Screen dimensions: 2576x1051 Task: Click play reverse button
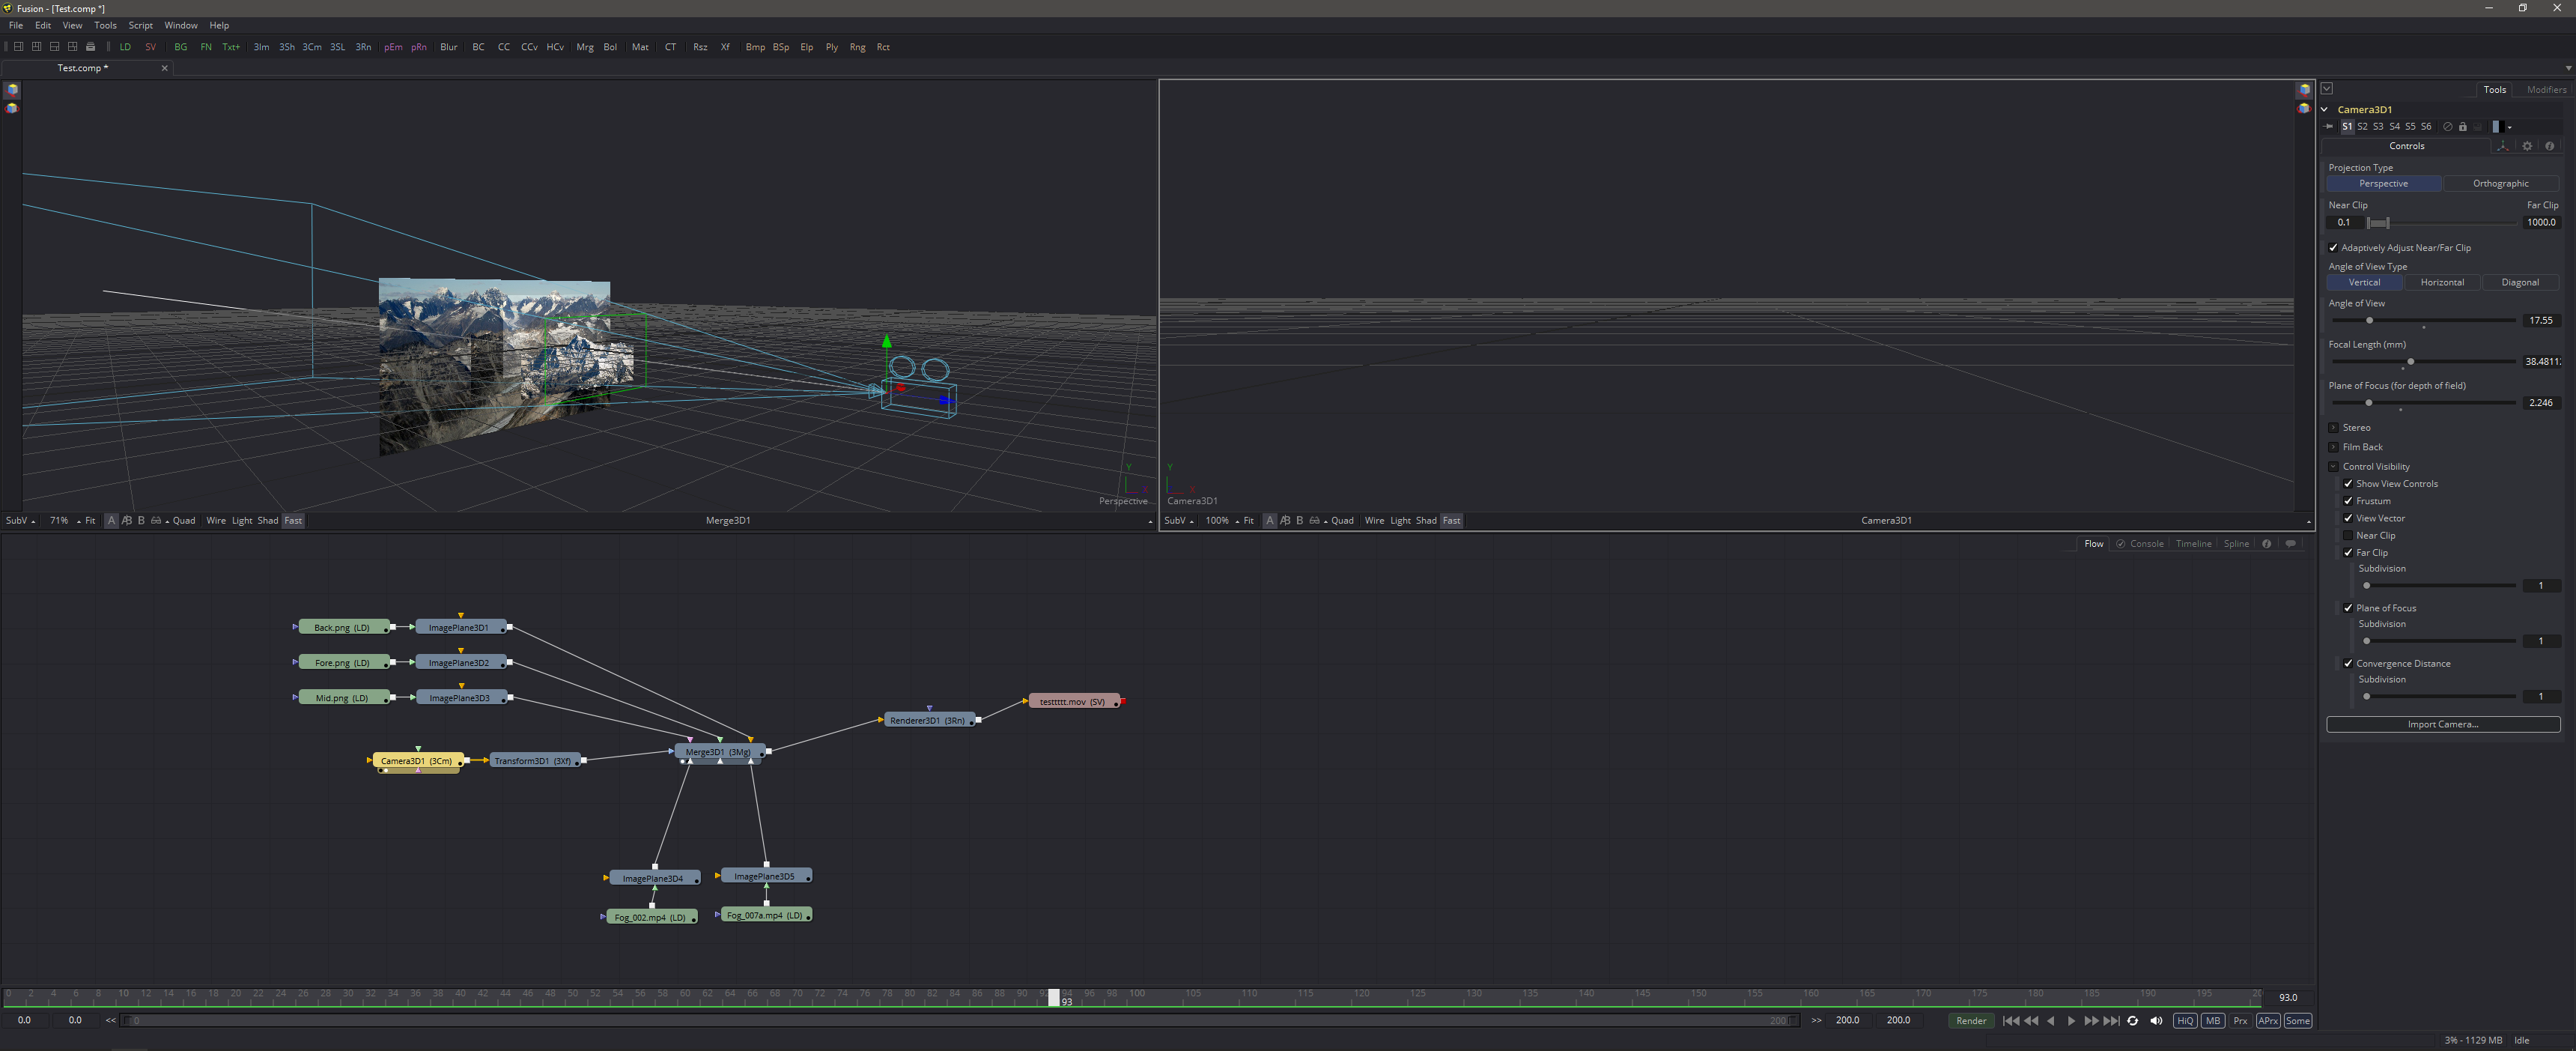click(2051, 1021)
